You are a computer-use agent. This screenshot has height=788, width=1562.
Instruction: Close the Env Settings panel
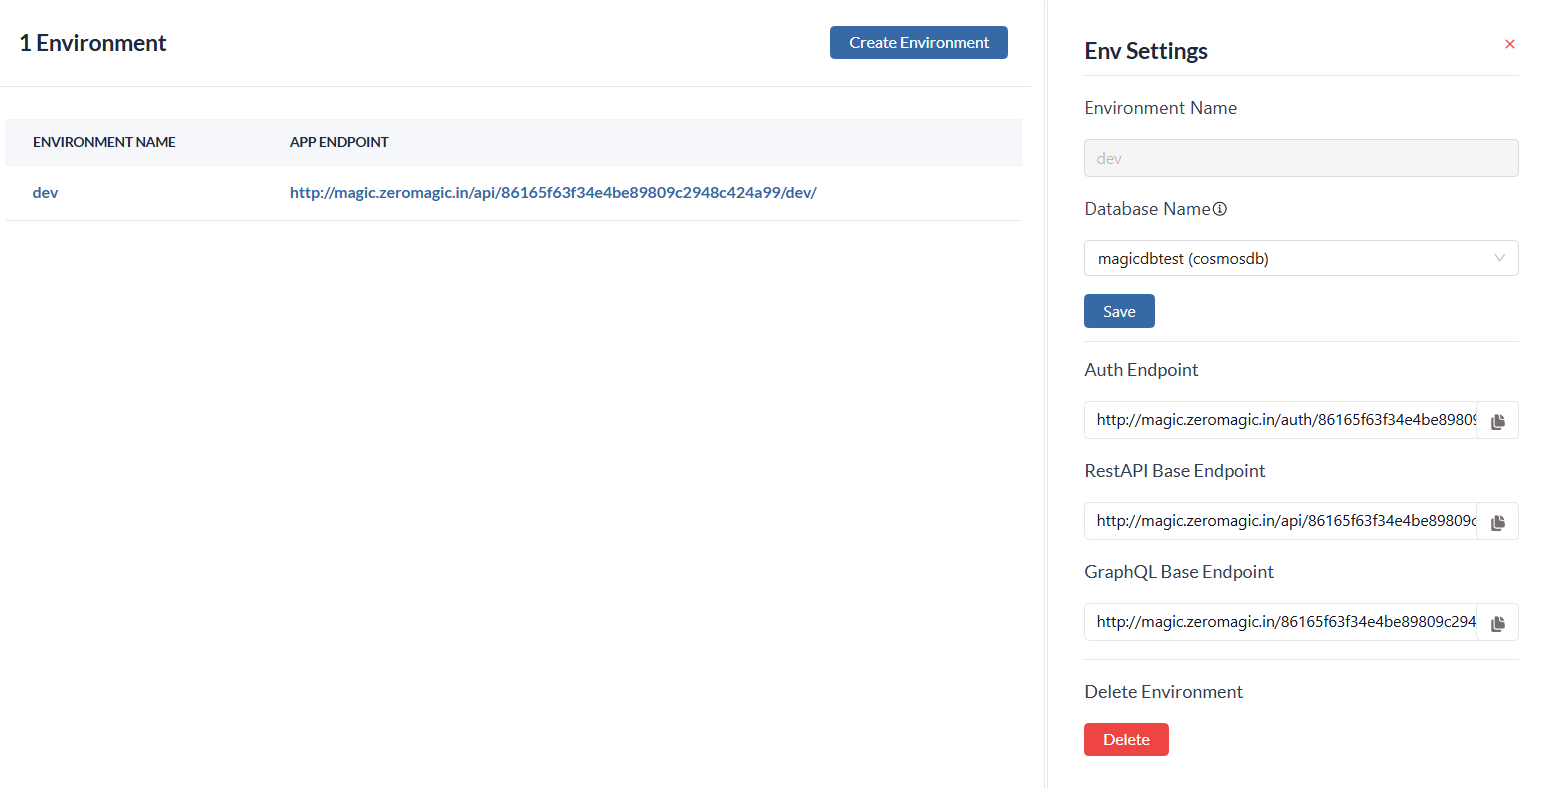pos(1509,44)
